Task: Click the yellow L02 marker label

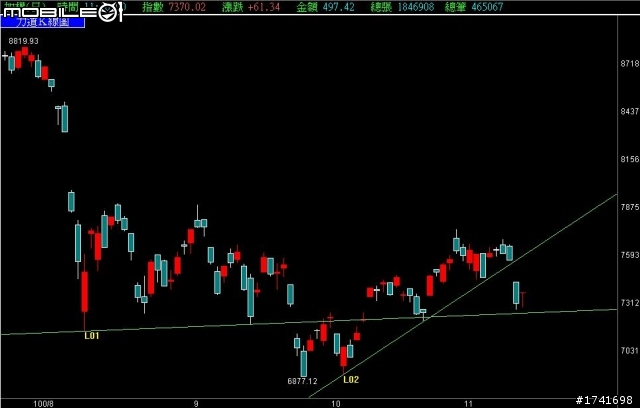Action: click(351, 380)
